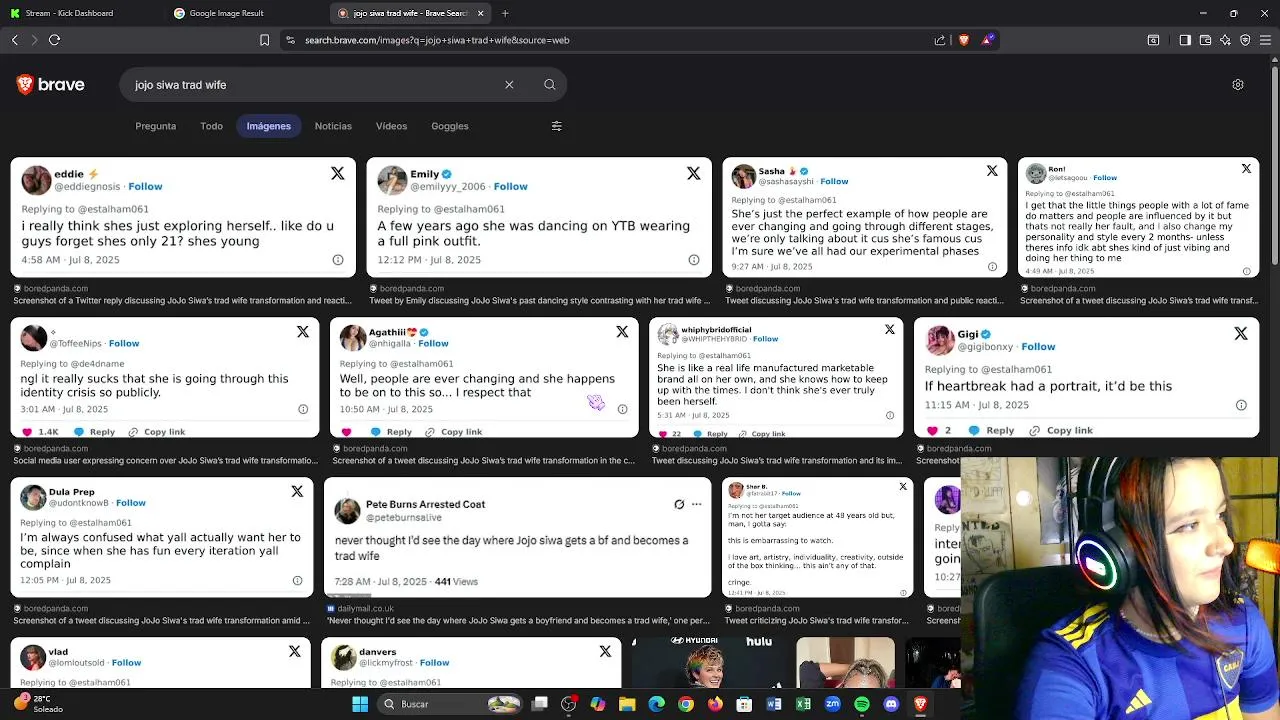Select the Pregunta search tab

(x=156, y=126)
